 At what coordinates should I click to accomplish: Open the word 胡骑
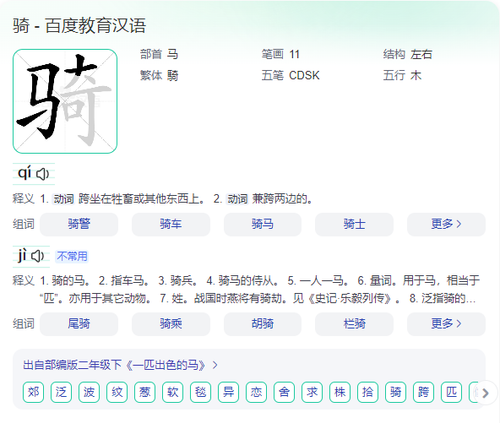click(263, 324)
